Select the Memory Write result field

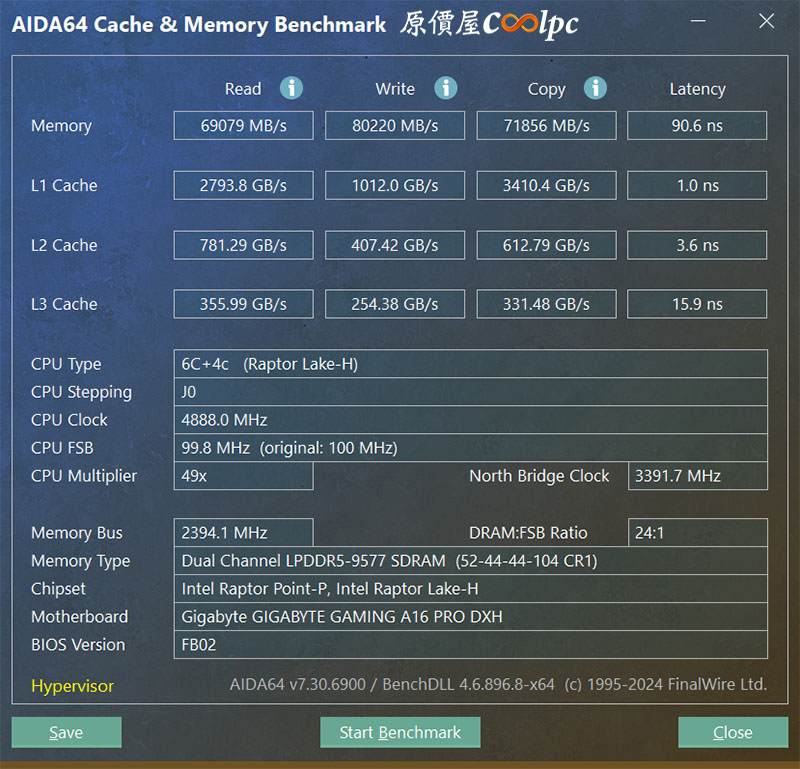pyautogui.click(x=395, y=126)
